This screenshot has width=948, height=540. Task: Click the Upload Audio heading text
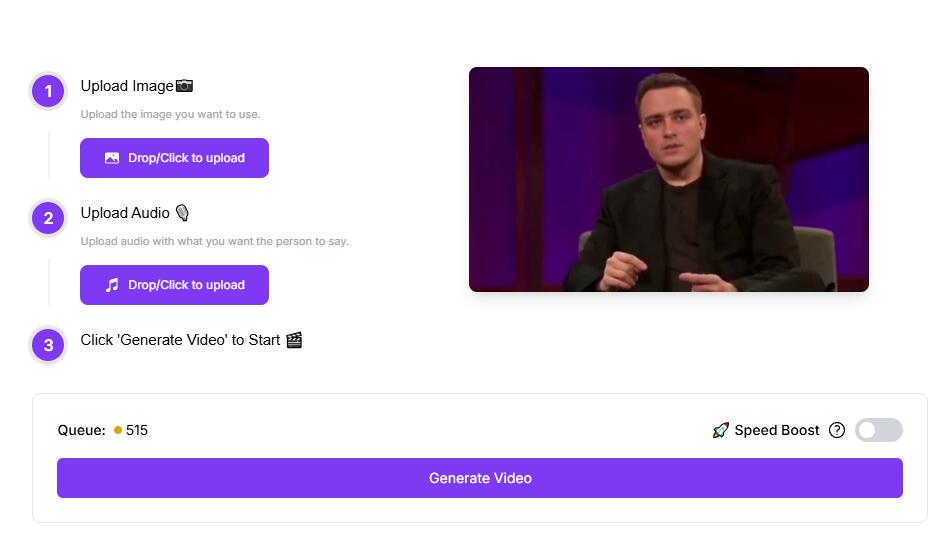point(125,213)
